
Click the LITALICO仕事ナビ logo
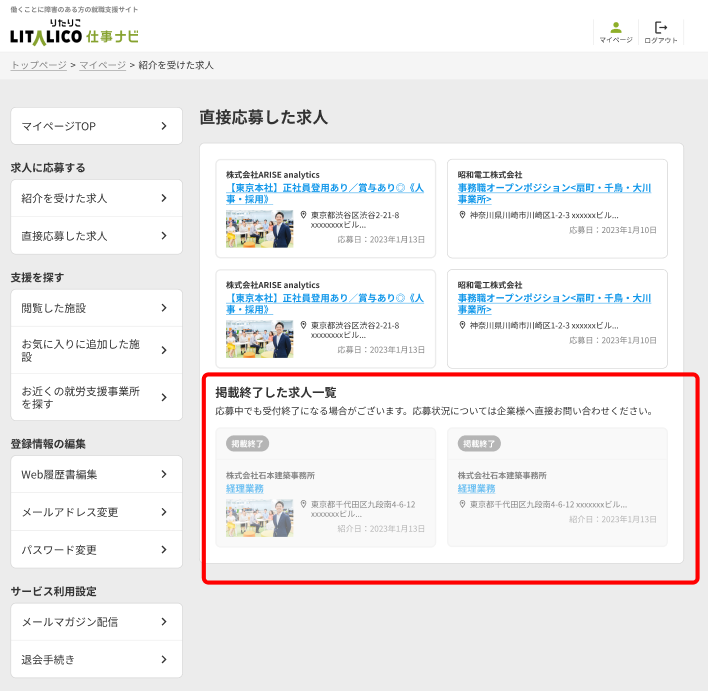[x=75, y=35]
